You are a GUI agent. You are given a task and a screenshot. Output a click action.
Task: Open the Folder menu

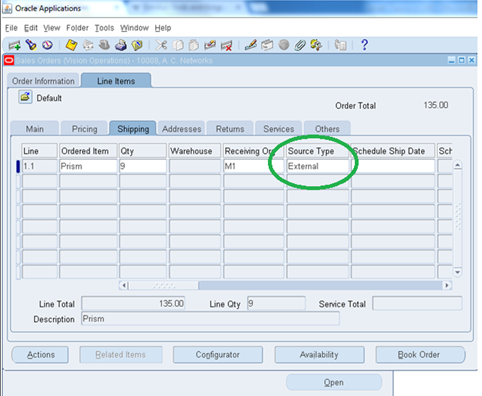77,28
